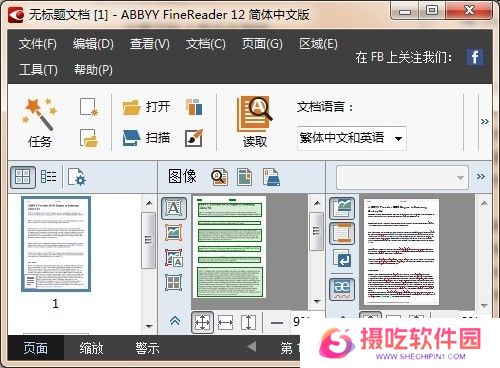Screen dimensions: 500x368
Task: Switch to the 缩放 tab
Action: pos(91,348)
